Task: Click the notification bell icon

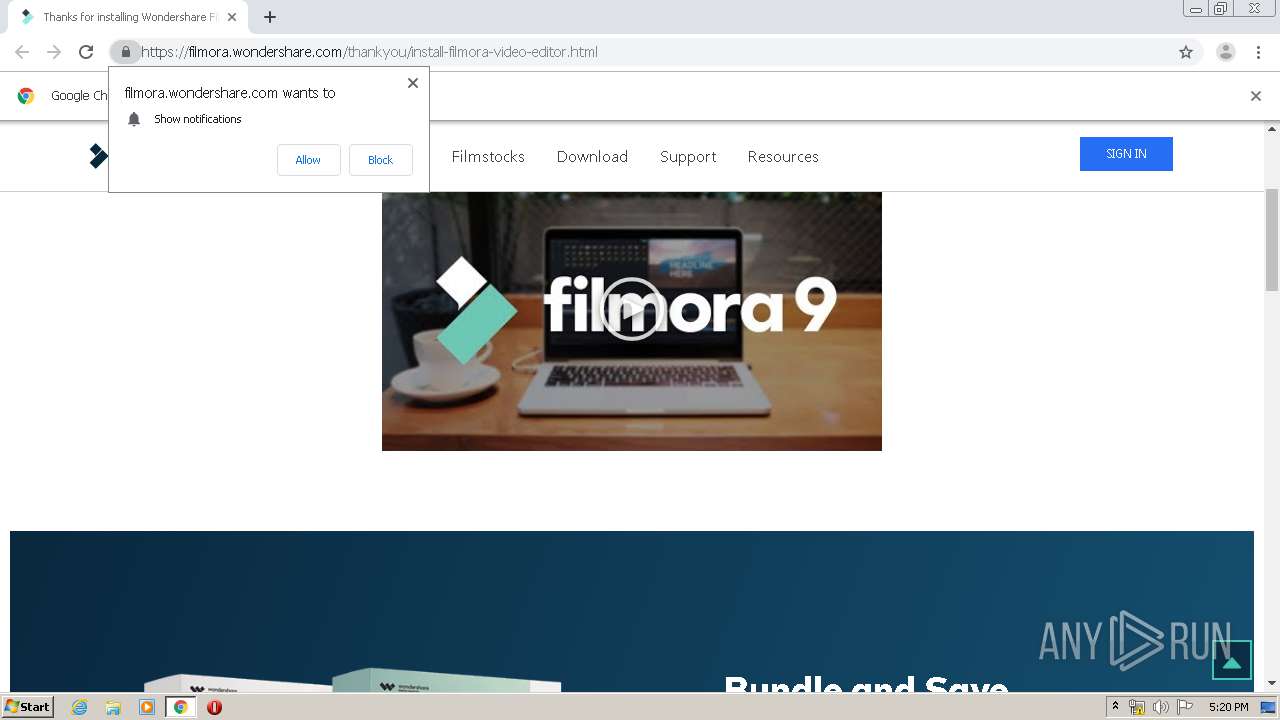Action: pos(134,119)
